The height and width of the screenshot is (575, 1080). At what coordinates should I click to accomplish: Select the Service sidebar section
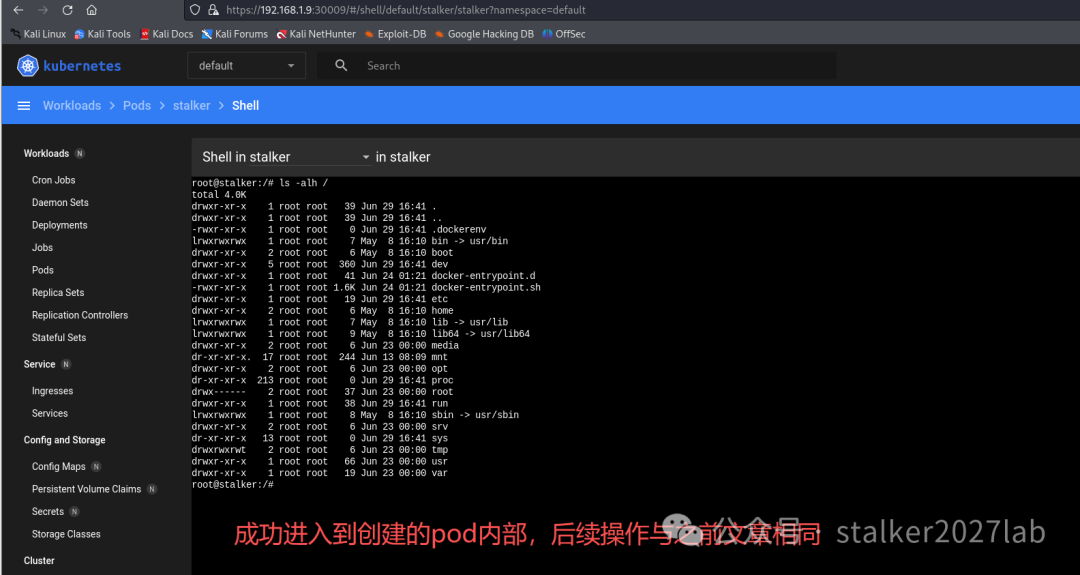point(39,364)
